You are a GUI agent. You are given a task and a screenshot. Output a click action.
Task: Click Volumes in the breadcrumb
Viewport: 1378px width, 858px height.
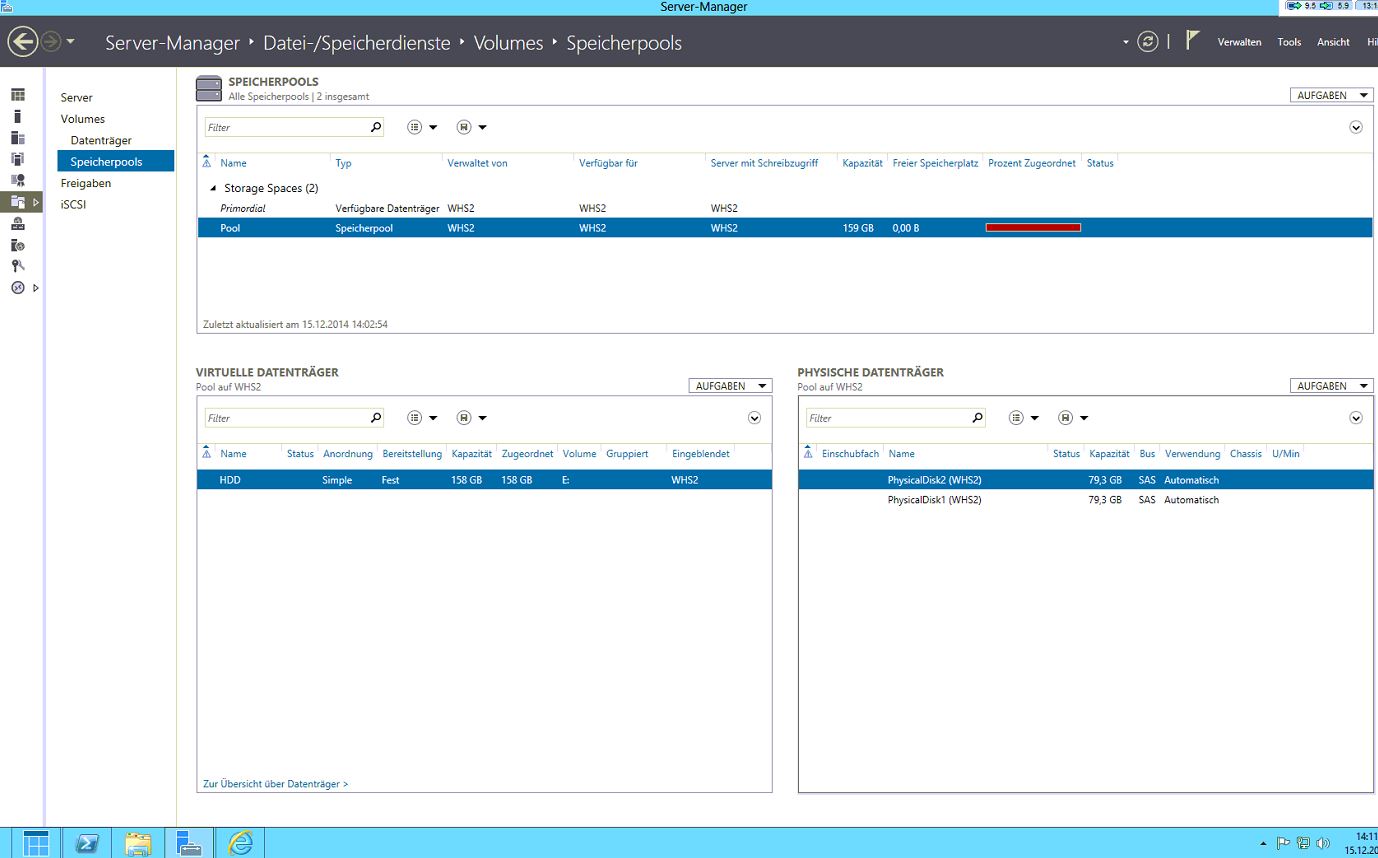tap(508, 43)
